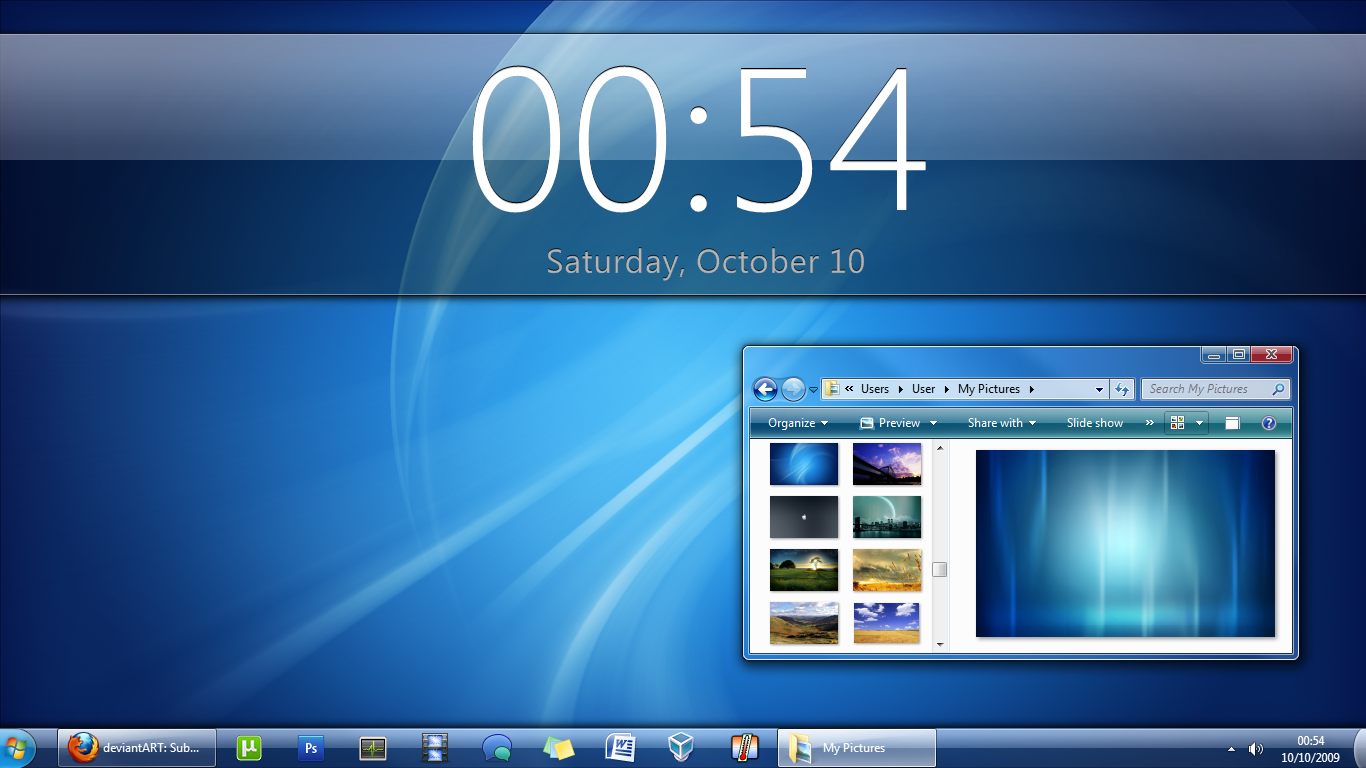
Task: Go back in the My Pictures window
Action: tap(765, 389)
